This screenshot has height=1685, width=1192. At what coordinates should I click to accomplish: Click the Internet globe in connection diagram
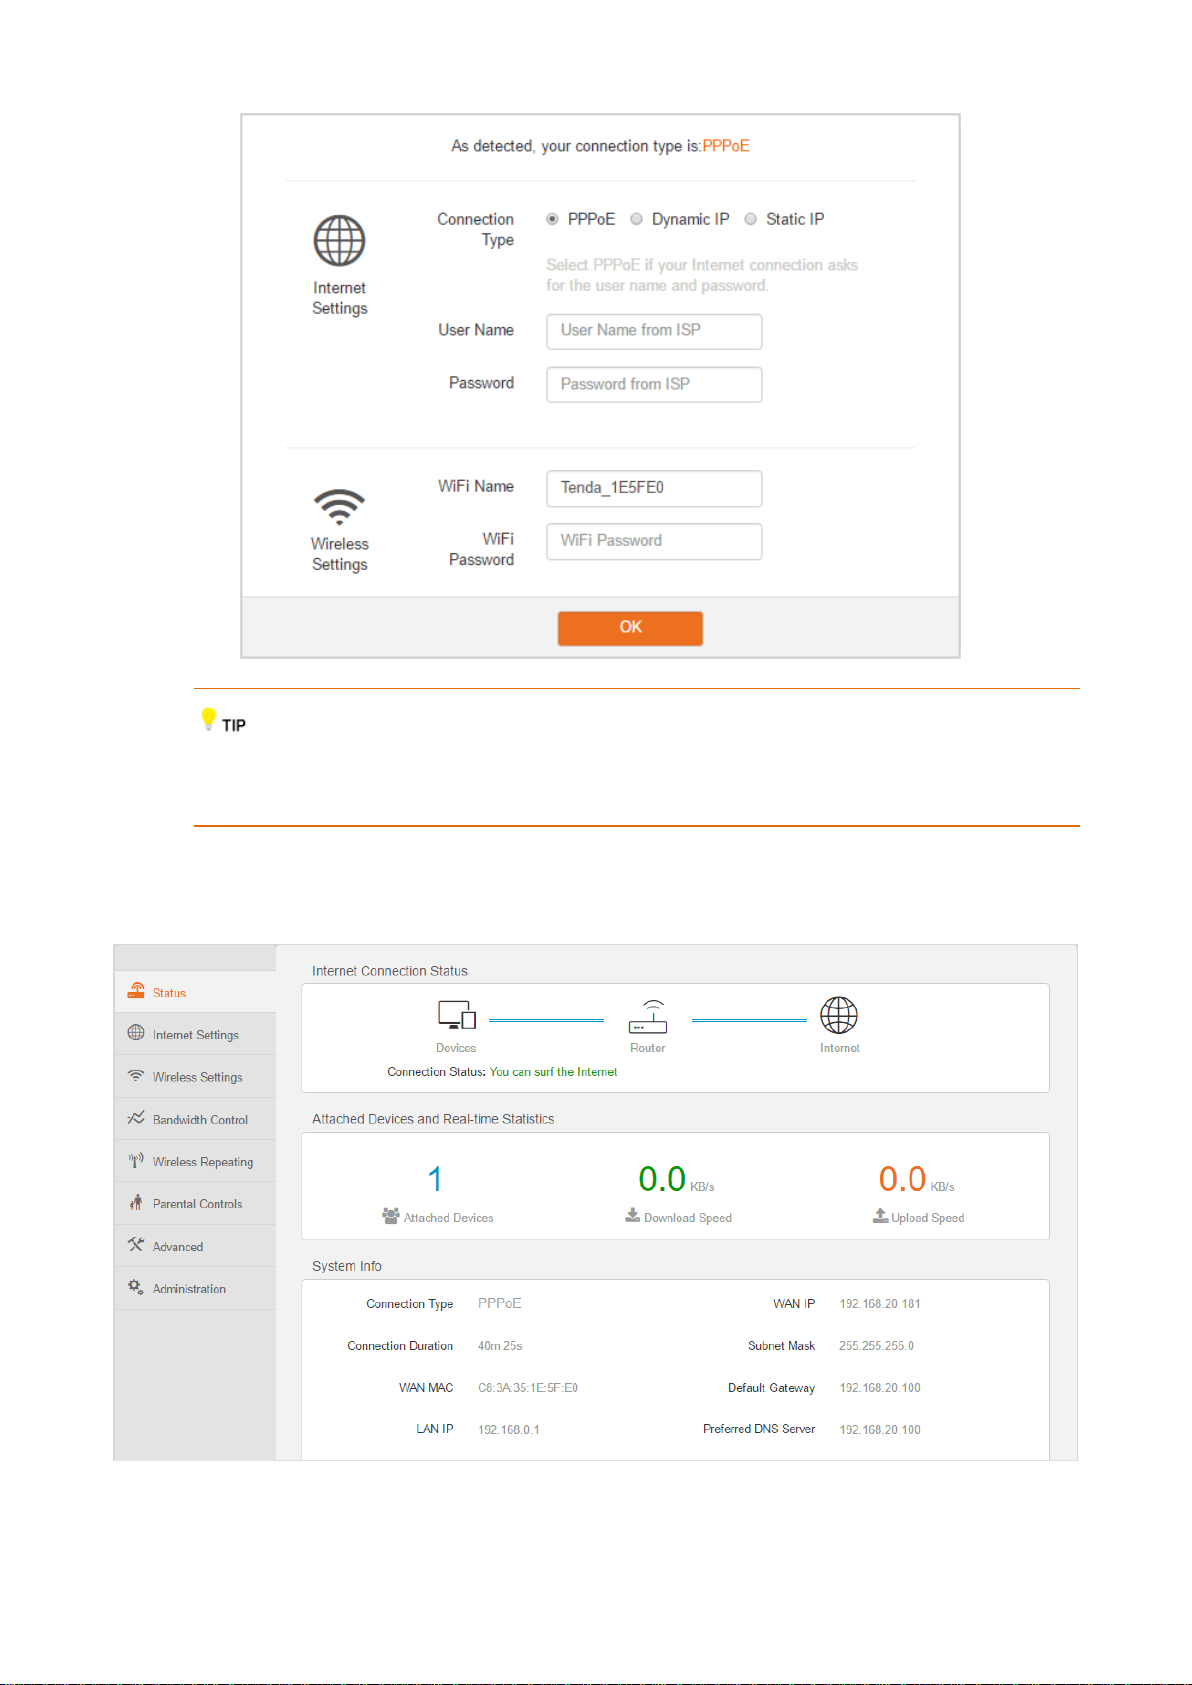point(839,1015)
